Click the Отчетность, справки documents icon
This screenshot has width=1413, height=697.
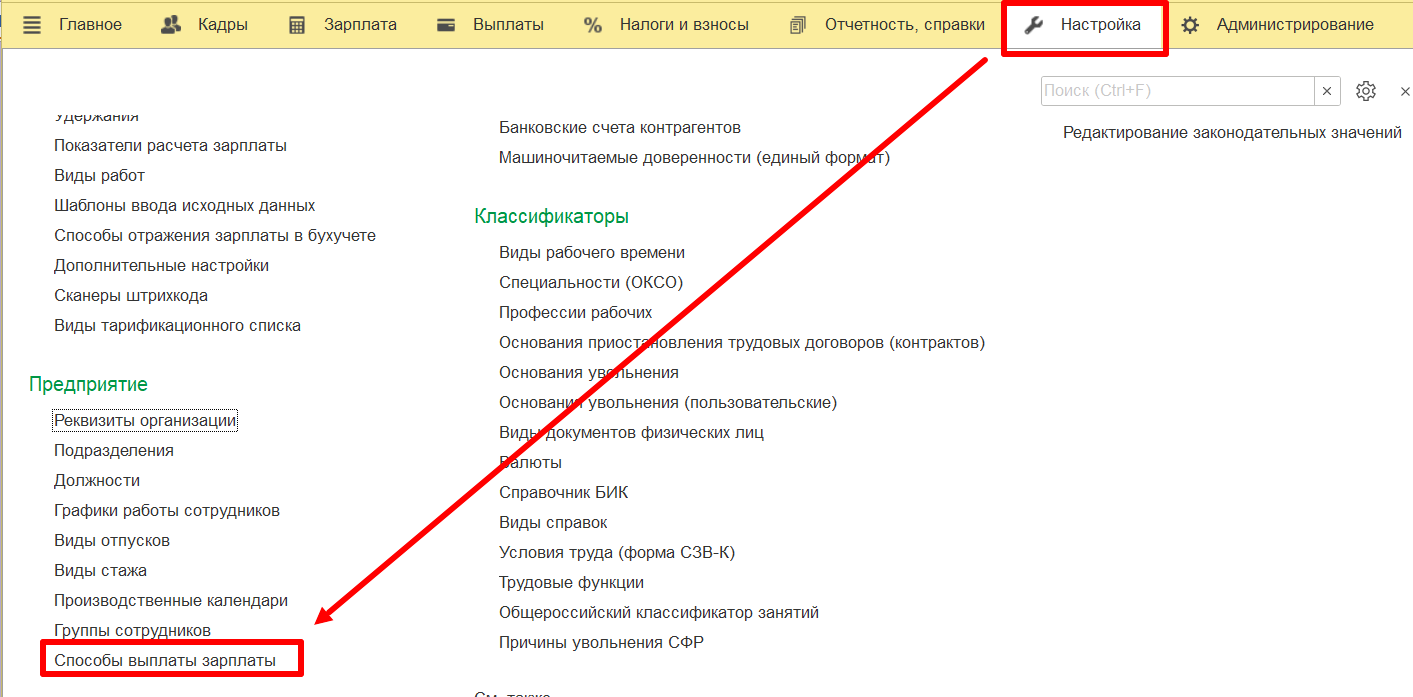pyautogui.click(x=797, y=25)
